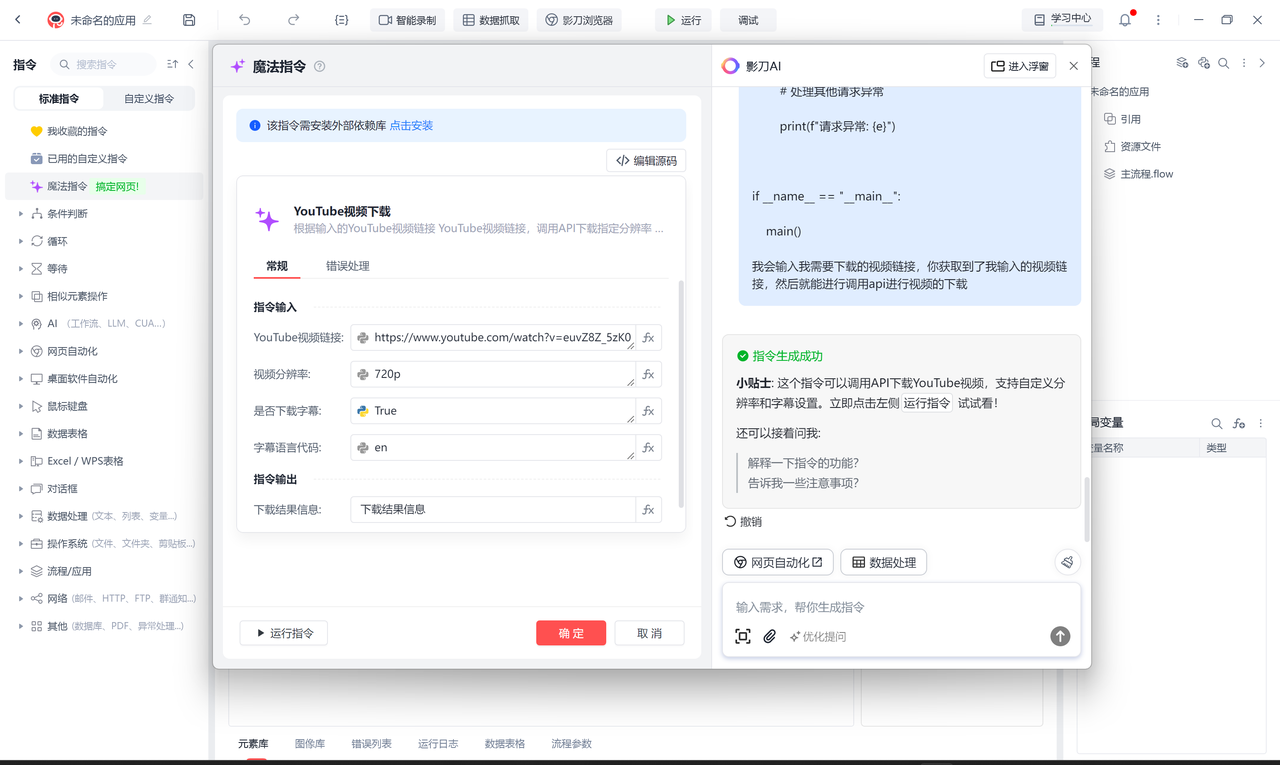Click 撤销 under the AI response
The height and width of the screenshot is (765, 1280).
pyautogui.click(x=743, y=522)
